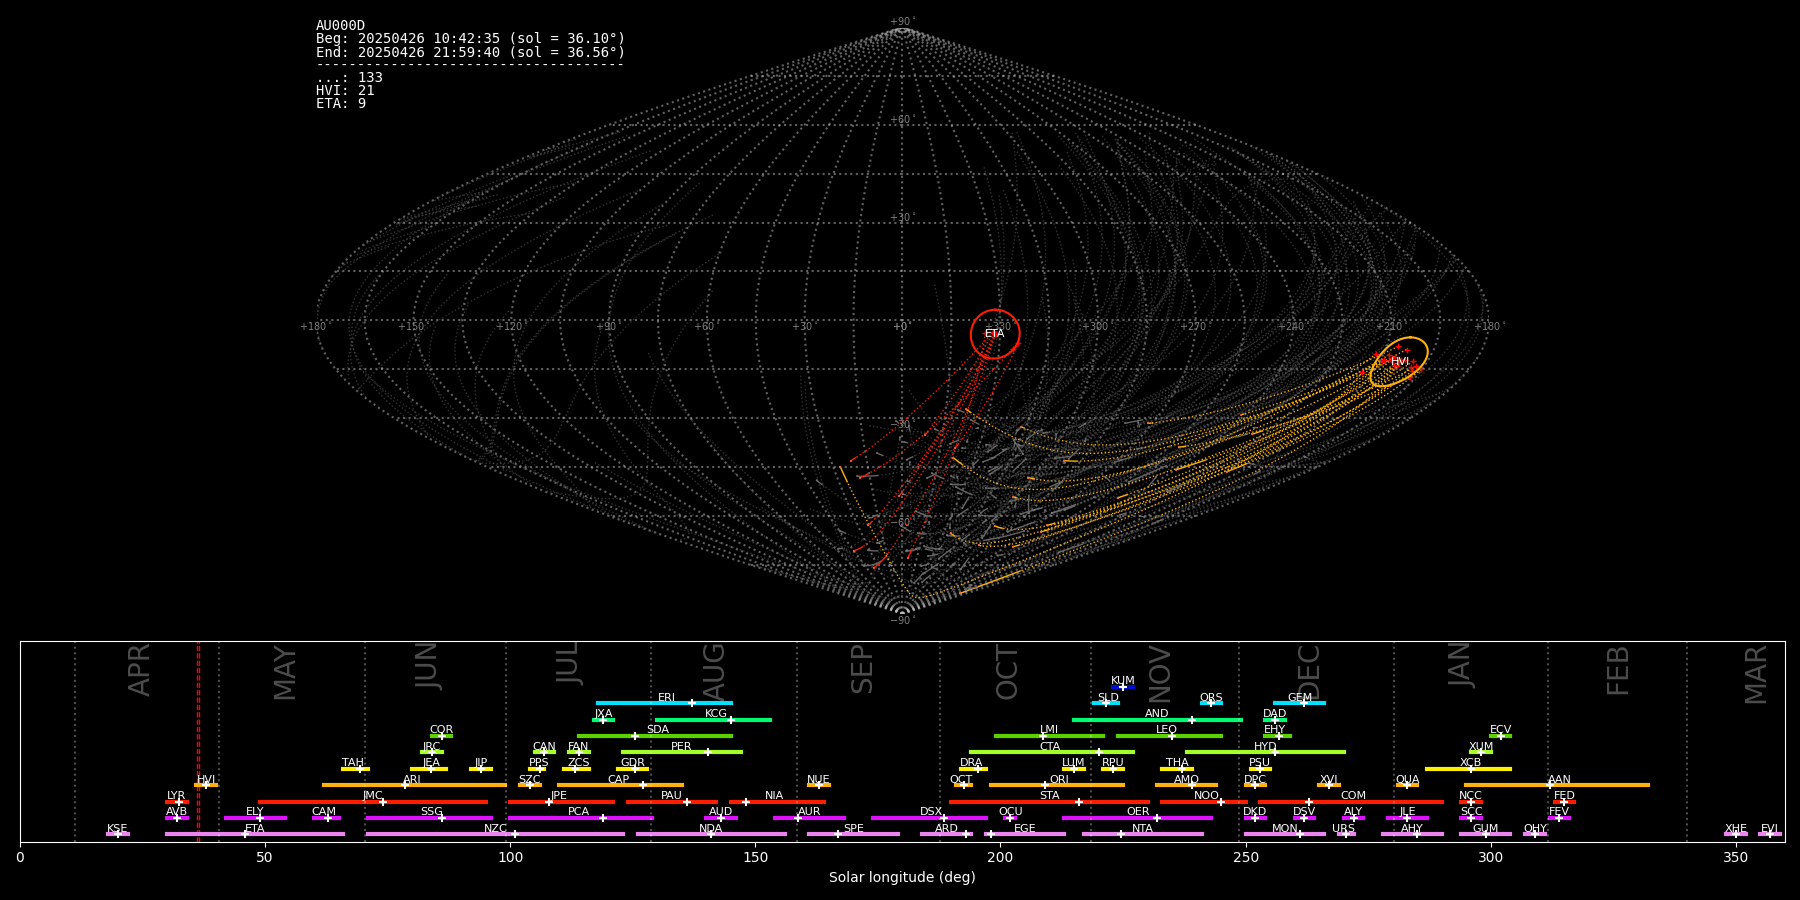This screenshot has width=1800, height=900.
Task: Click the KUM shower label in timeline
Action: tap(1123, 681)
